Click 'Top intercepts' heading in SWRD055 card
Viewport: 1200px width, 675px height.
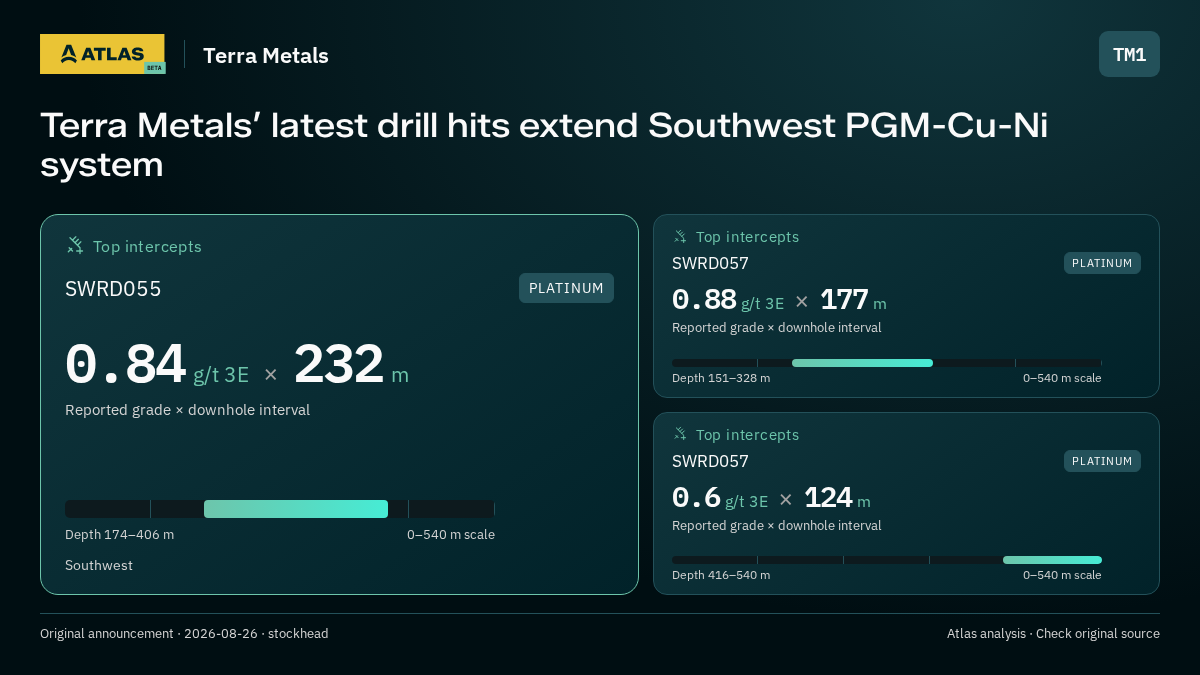point(147,246)
